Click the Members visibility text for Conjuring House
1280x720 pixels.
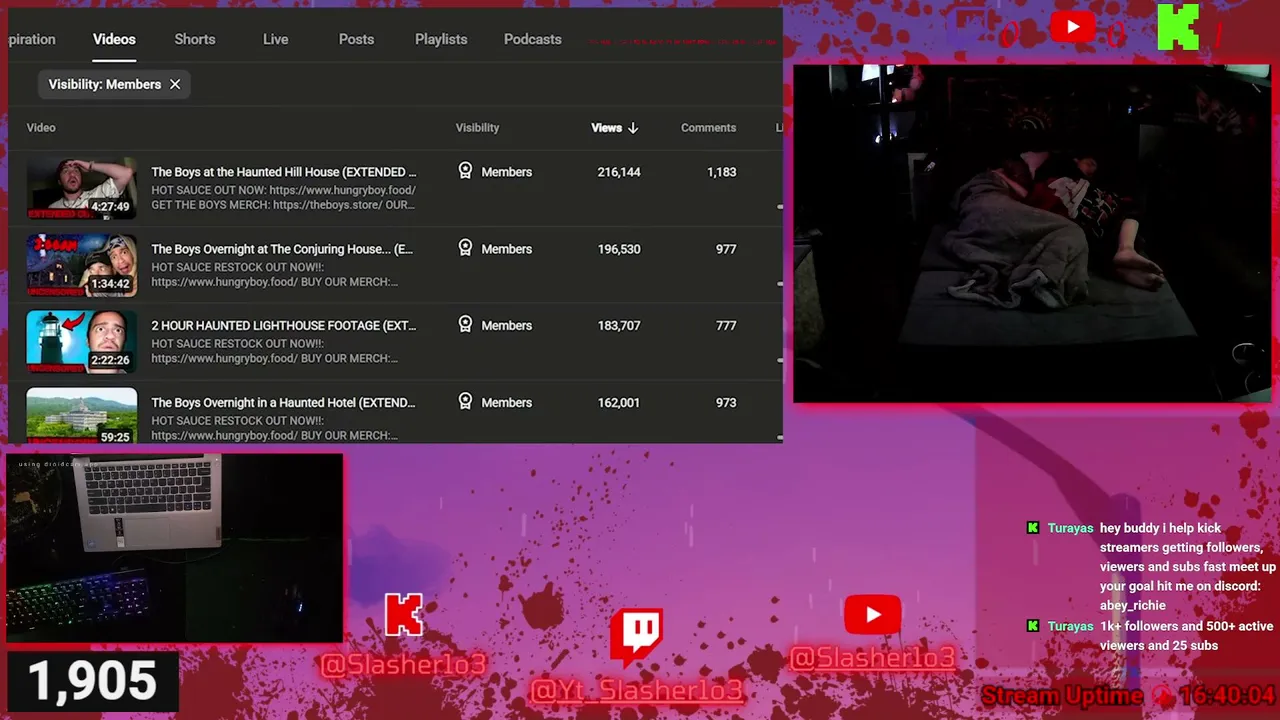[x=507, y=249]
